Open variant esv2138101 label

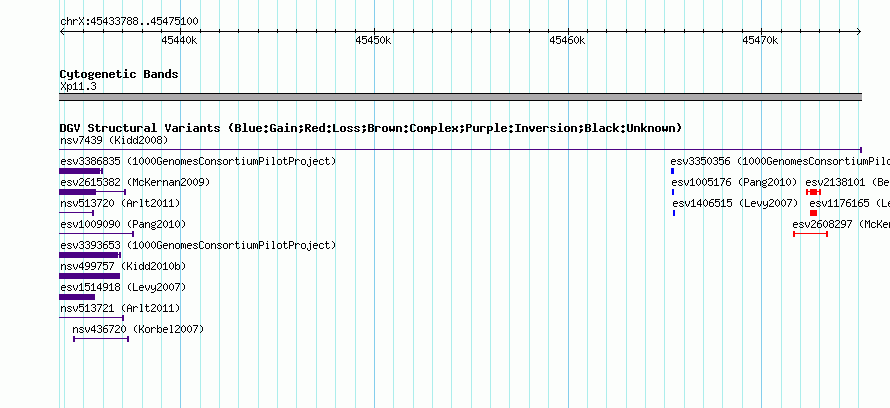pos(847,182)
